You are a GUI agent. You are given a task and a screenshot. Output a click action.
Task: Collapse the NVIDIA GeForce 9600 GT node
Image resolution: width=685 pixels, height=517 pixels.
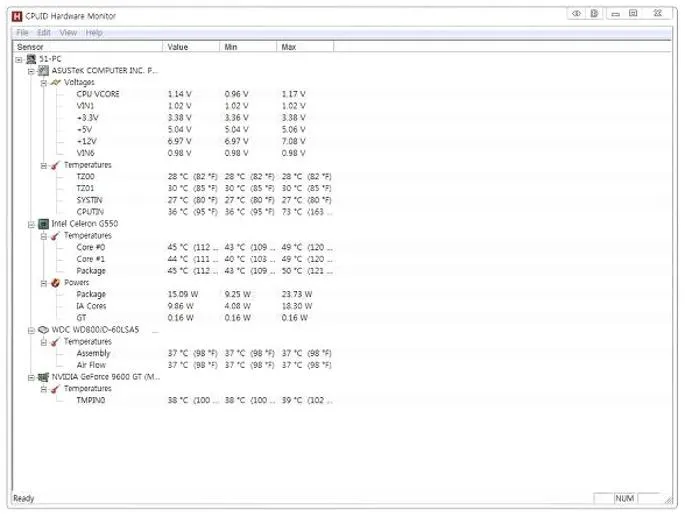pyautogui.click(x=31, y=378)
